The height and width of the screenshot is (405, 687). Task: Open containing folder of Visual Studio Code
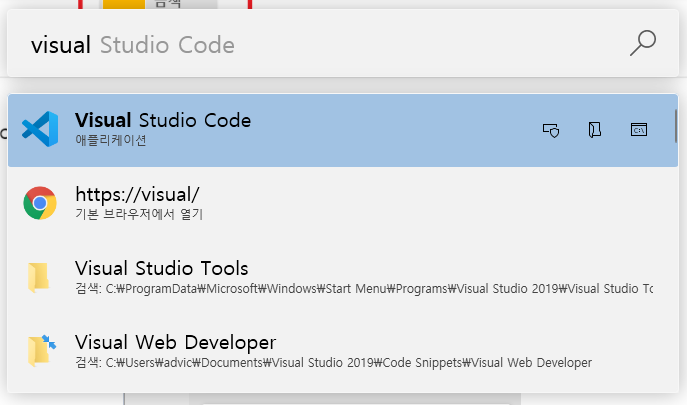595,130
